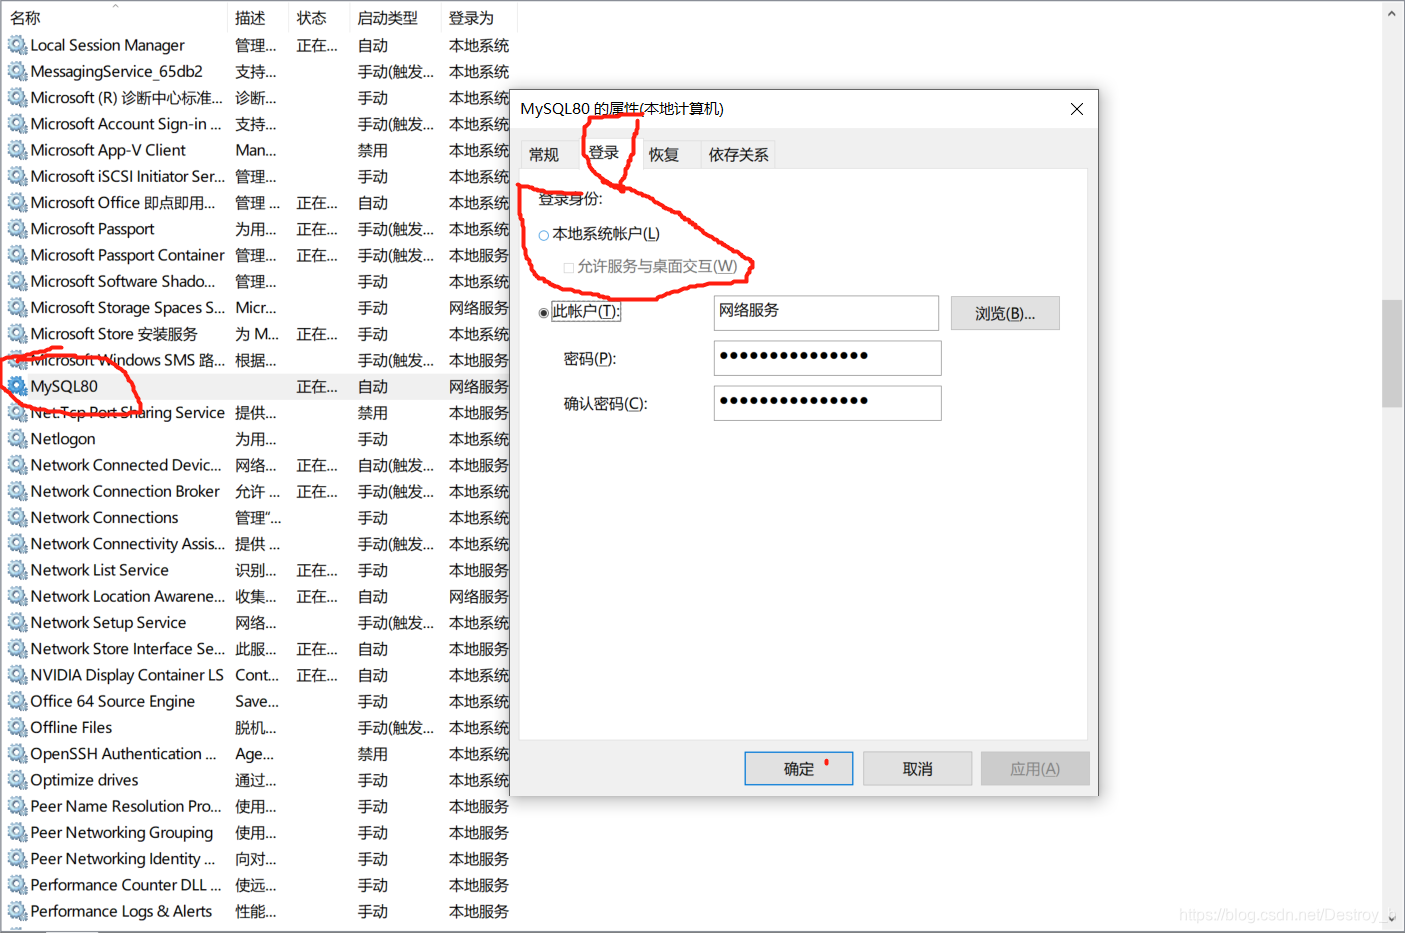
Task: Click the gear icon of Network Location Awareness
Action: (17, 596)
